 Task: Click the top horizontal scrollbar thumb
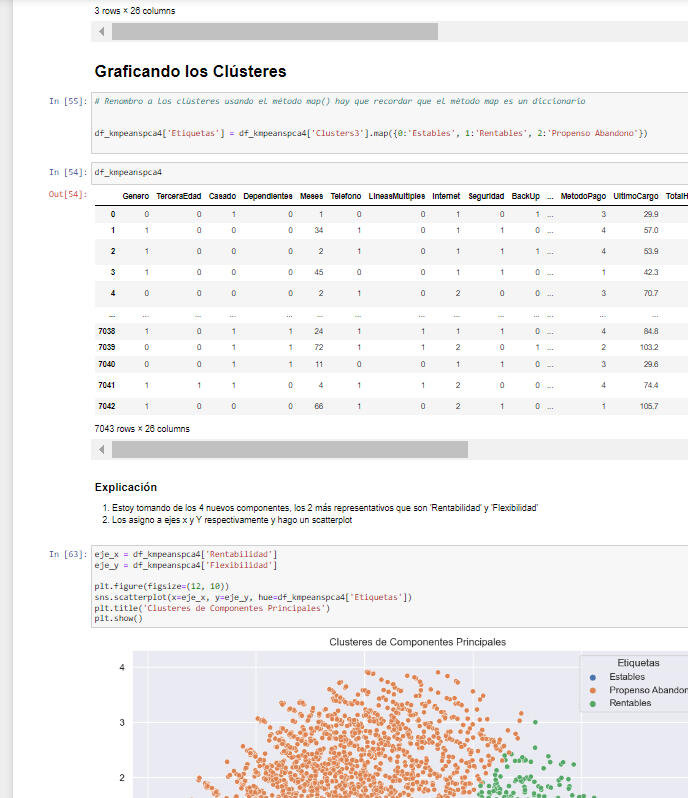tap(274, 32)
